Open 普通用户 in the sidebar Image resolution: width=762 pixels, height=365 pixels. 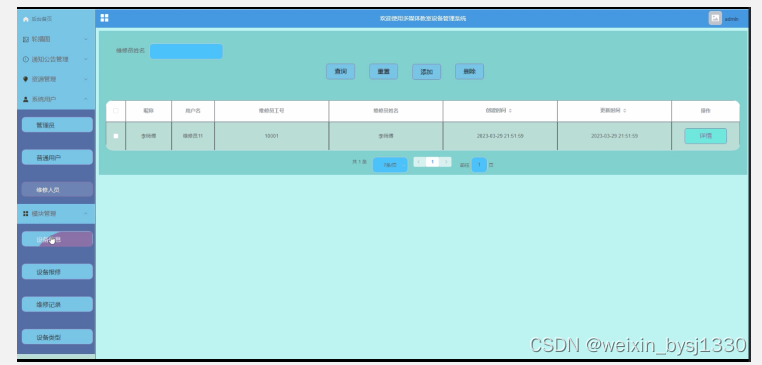click(x=57, y=157)
